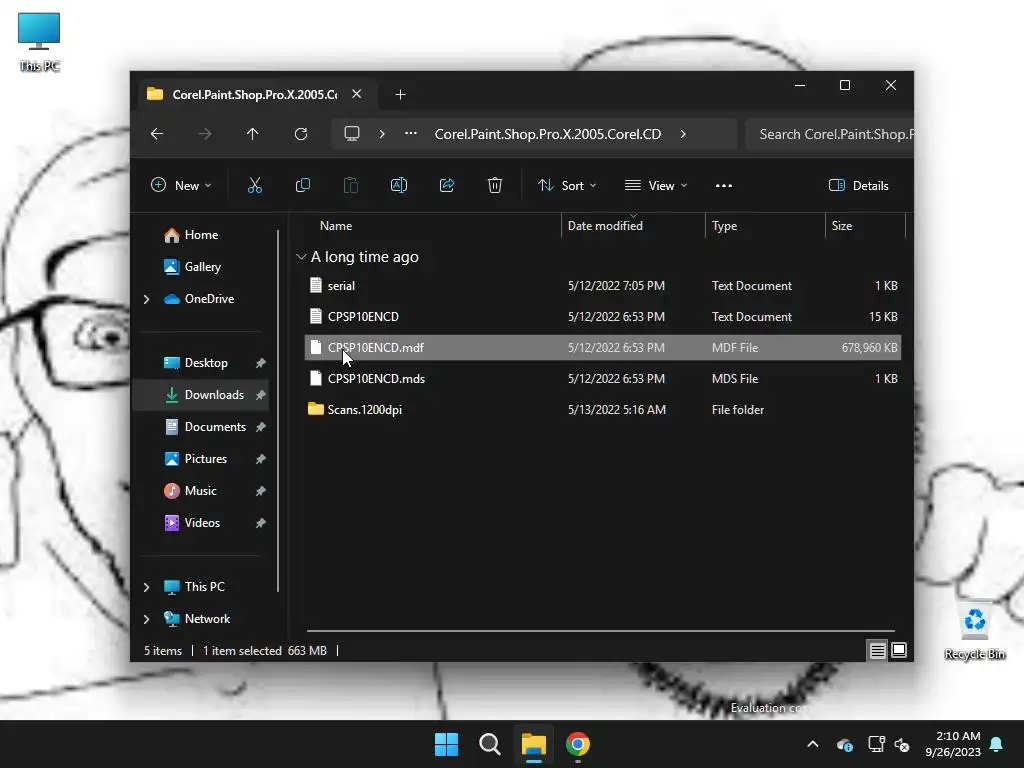Launch Google Chrome from taskbar
Screen dimensions: 1024x768
tap(577, 744)
